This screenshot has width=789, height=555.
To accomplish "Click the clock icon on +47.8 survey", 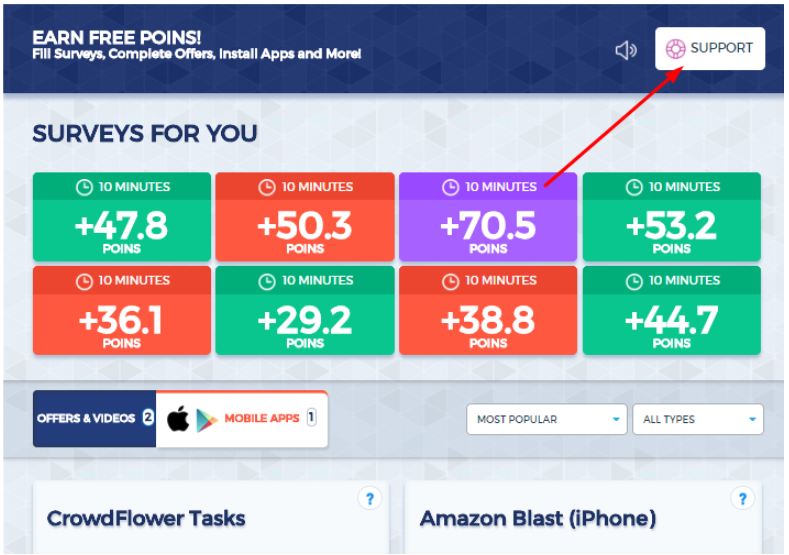I will (84, 187).
